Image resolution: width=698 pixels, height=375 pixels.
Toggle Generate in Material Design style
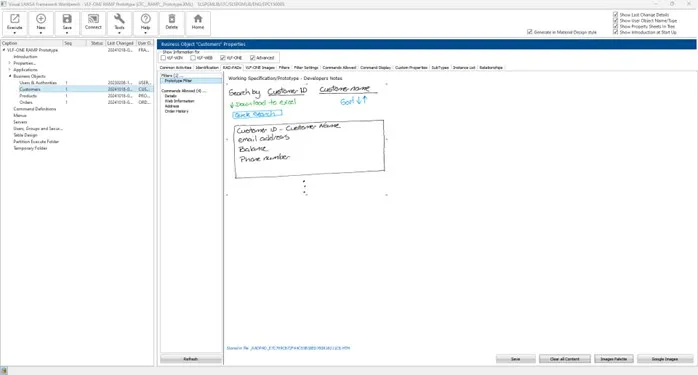click(530, 32)
